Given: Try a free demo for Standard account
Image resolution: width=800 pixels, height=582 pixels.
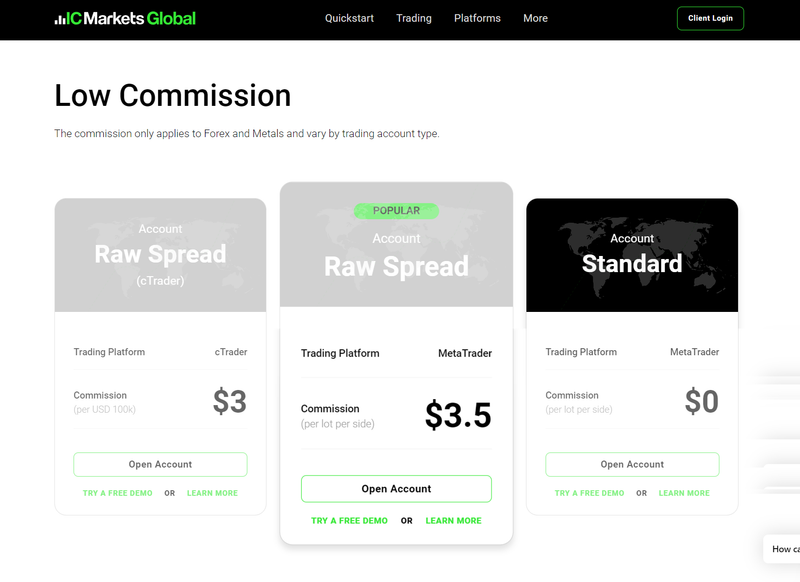Looking at the screenshot, I should click(x=589, y=493).
